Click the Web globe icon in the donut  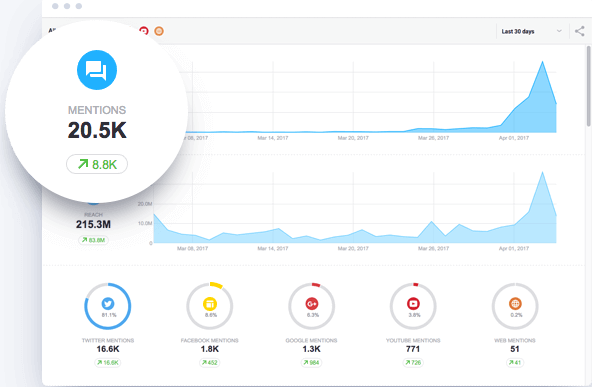(x=515, y=304)
